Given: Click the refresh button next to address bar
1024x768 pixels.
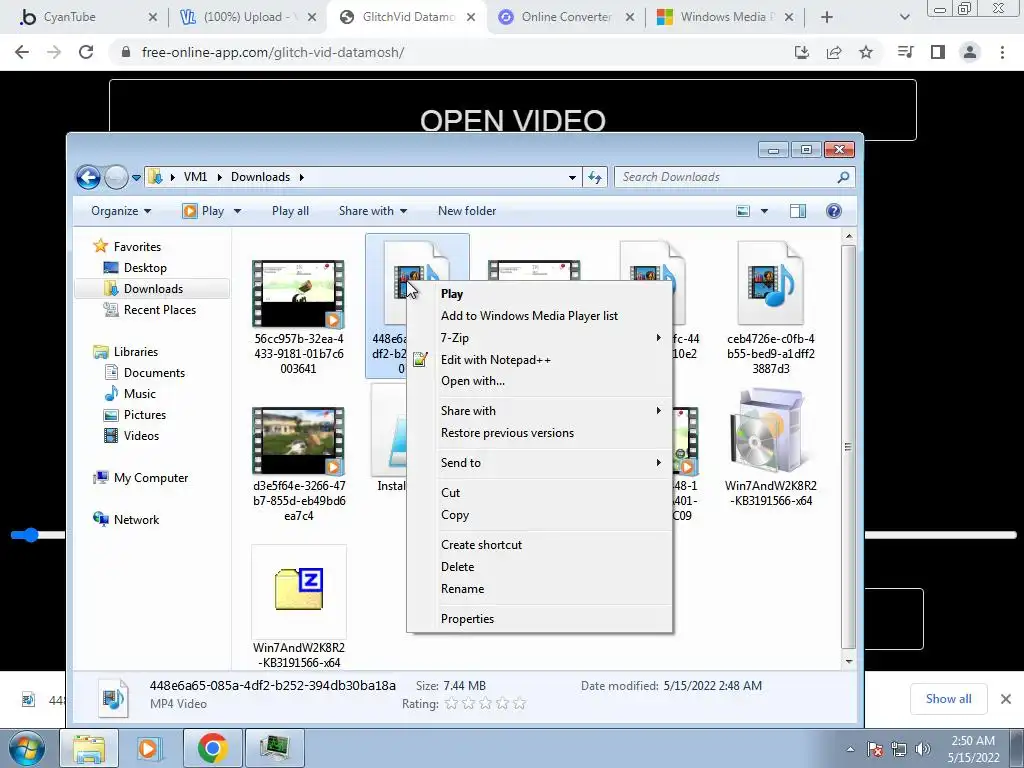Looking at the screenshot, I should pyautogui.click(x=595, y=177).
